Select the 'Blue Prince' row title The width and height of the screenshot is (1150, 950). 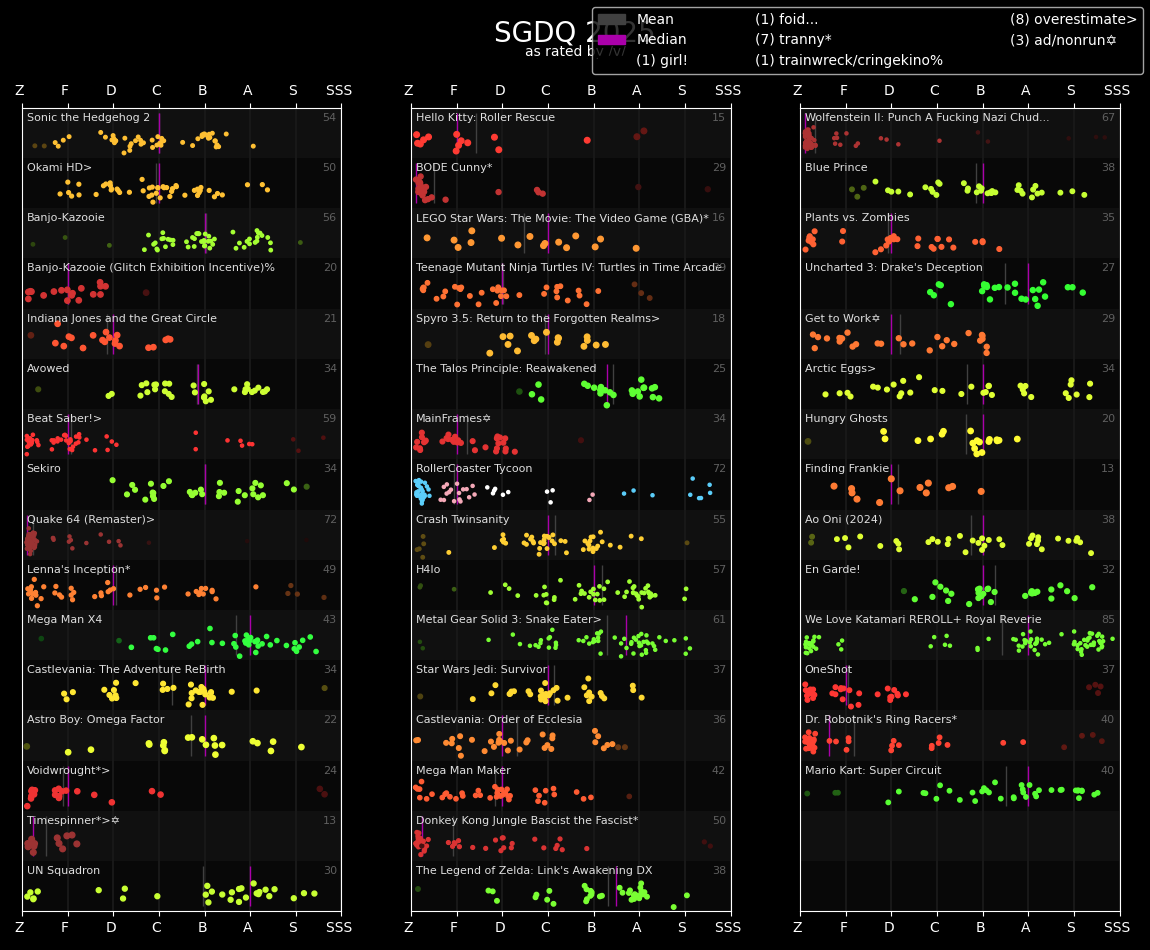pyautogui.click(x=836, y=167)
